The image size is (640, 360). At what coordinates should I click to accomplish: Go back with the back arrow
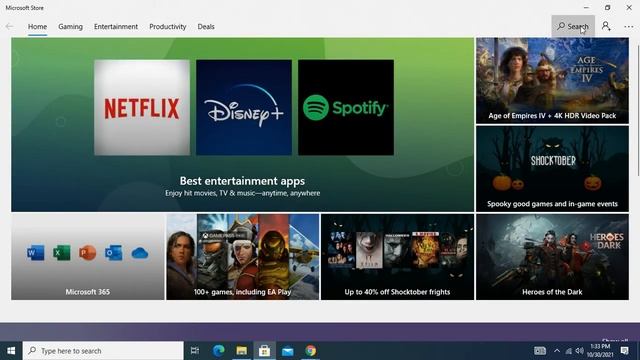(9, 27)
